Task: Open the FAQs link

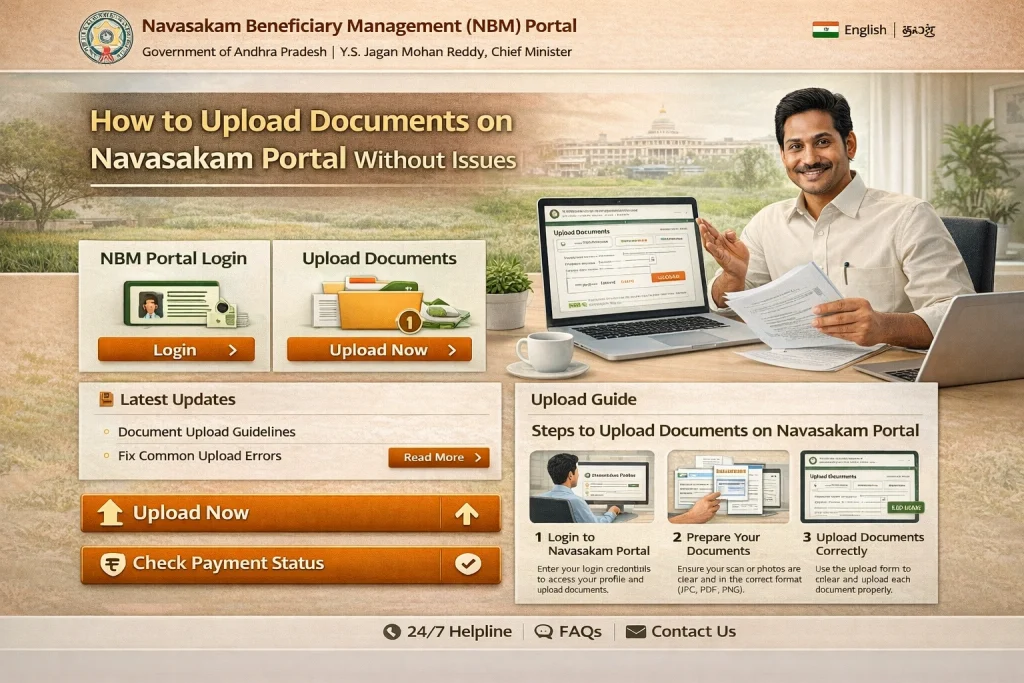Action: point(580,631)
